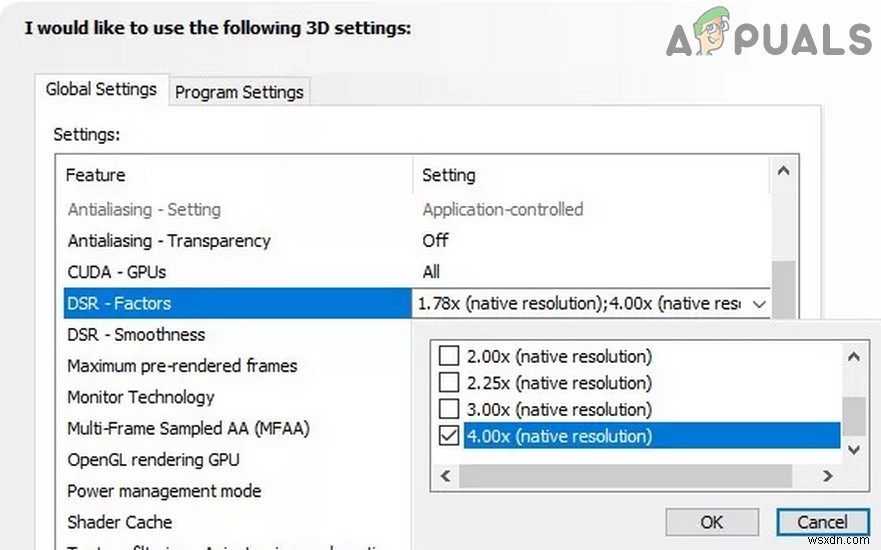Screen dimensions: 881x550
Task: Uncheck the 4.00x native resolution checkbox
Action: [x=449, y=436]
